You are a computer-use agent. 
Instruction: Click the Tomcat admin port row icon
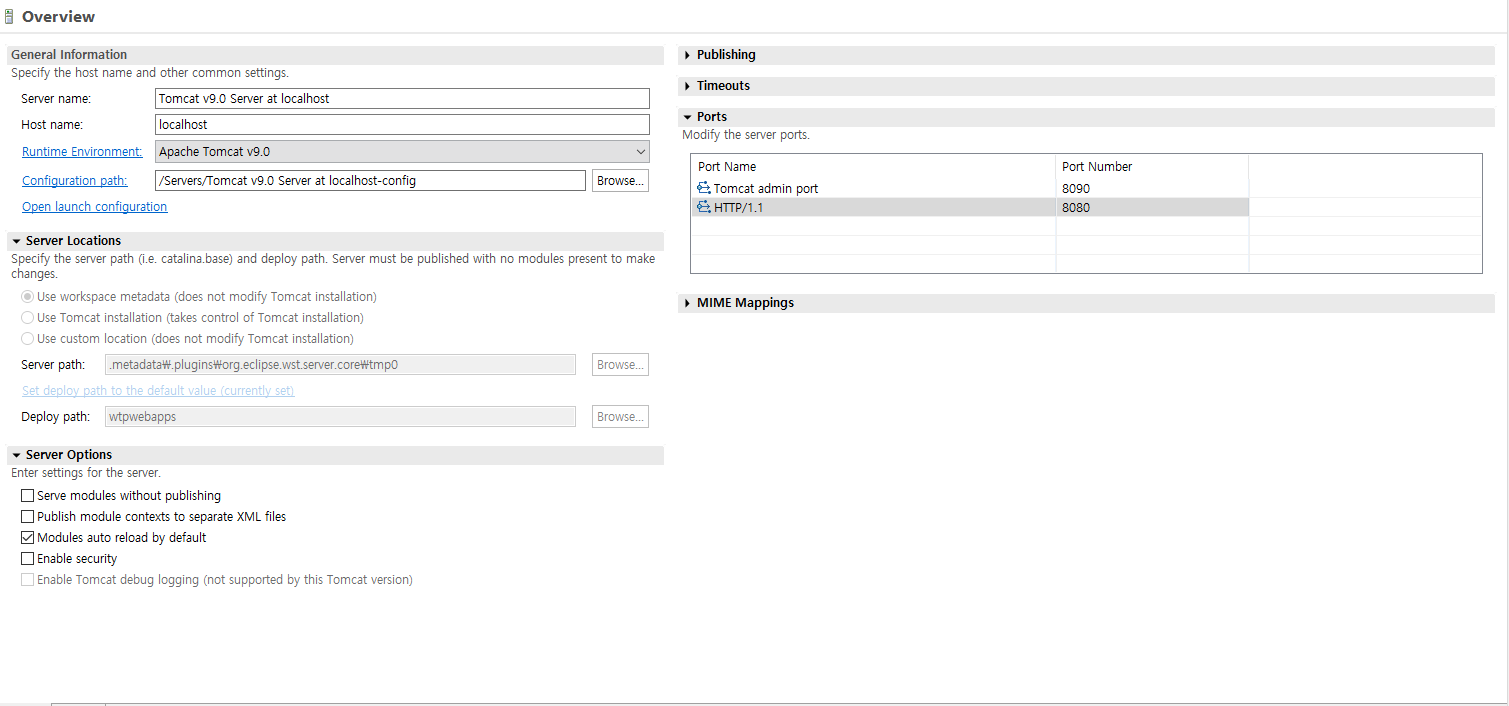pos(704,188)
